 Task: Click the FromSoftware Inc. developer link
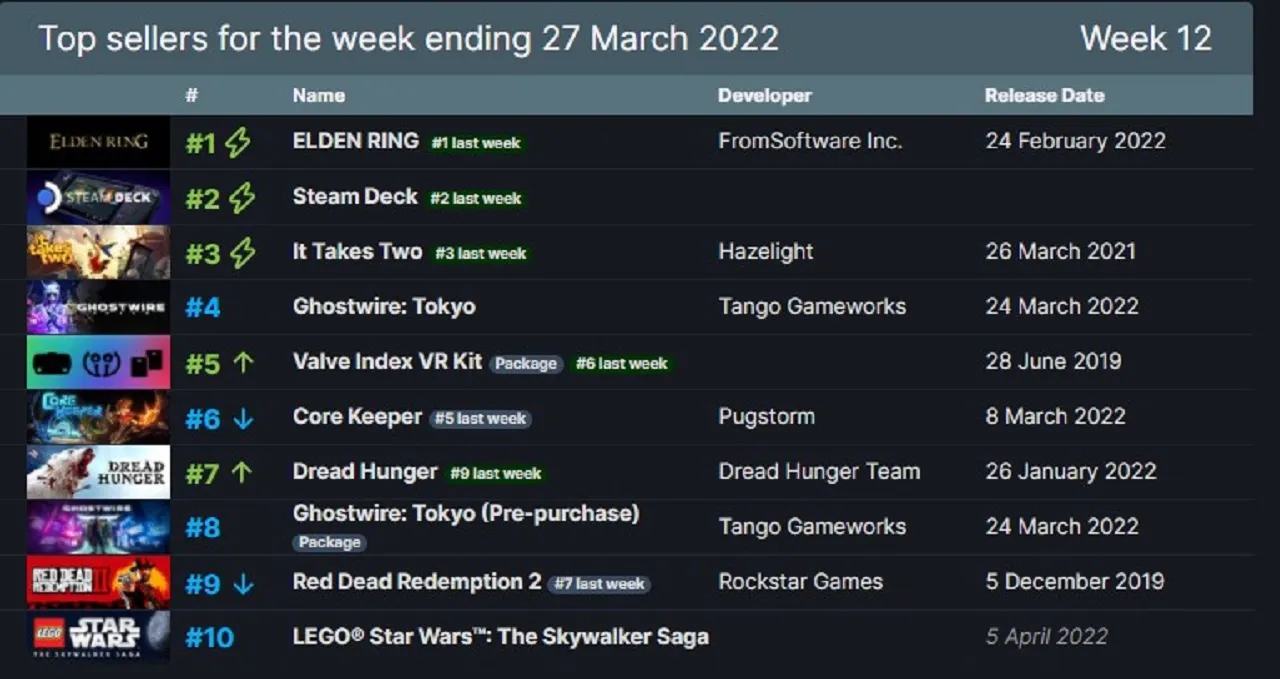[x=810, y=141]
